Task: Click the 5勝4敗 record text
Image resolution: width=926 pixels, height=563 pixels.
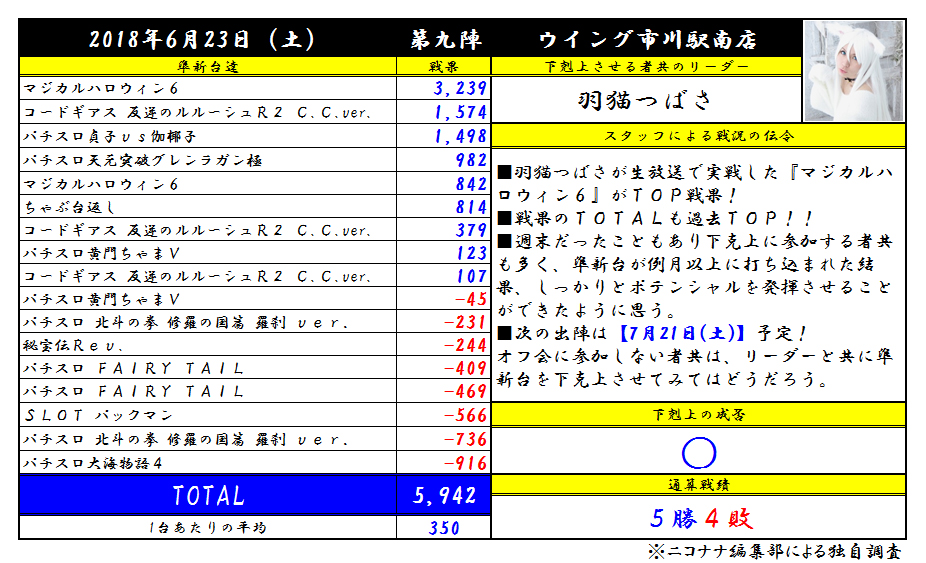Action: [x=699, y=518]
